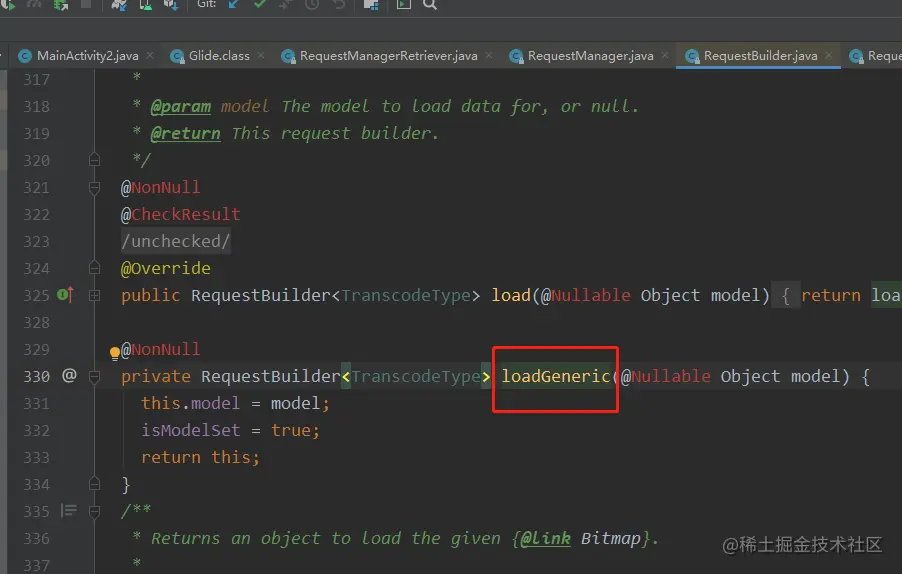Screen dimensions: 902x574
Task: Collapse the closing fold marker on line 334
Action: (x=95, y=484)
